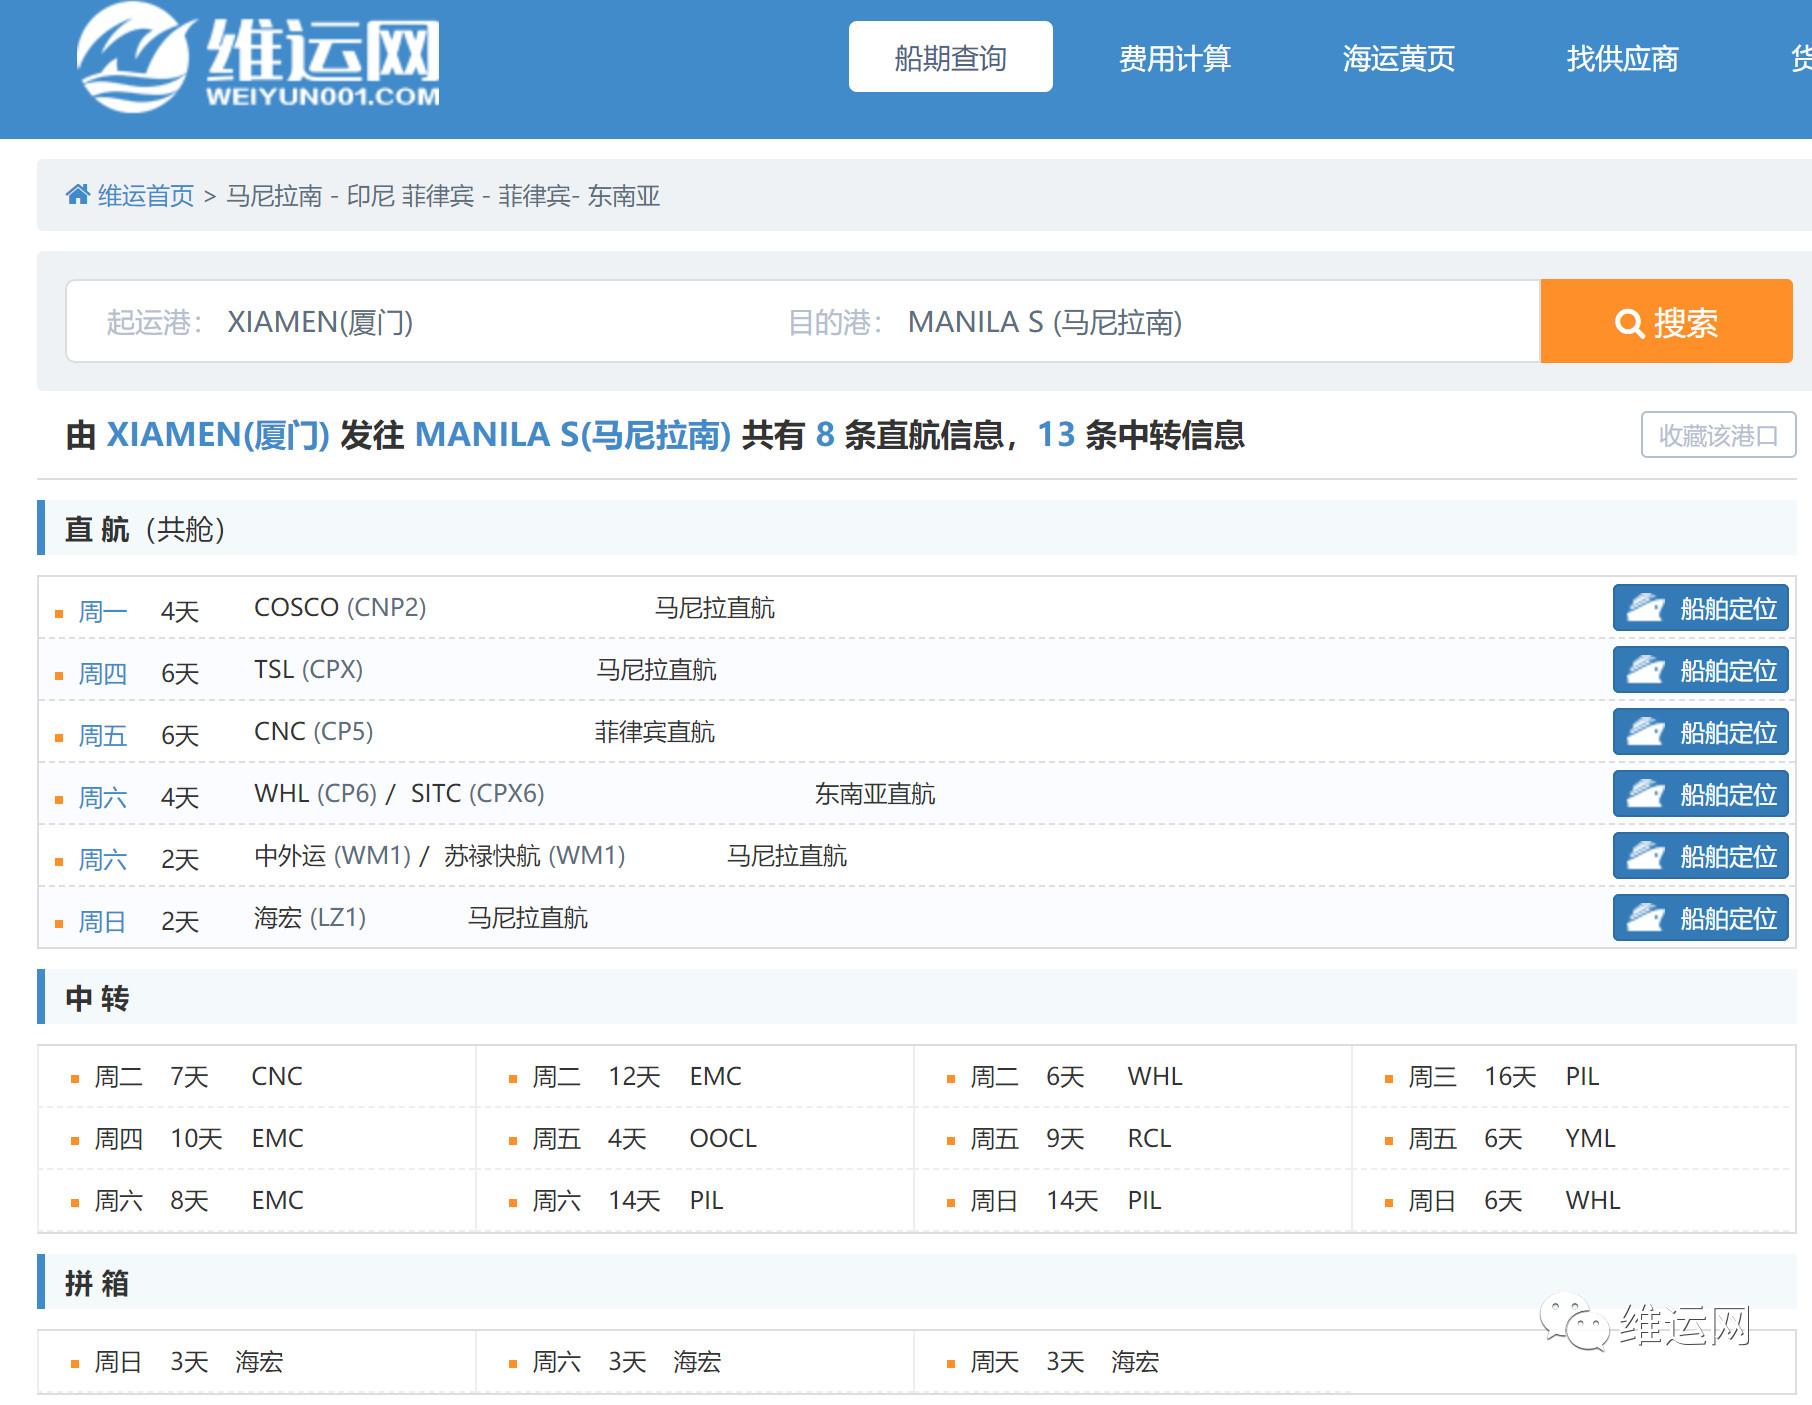This screenshot has height=1405, width=1812.
Task: Click the 东南亚直航 route label
Action: point(875,794)
